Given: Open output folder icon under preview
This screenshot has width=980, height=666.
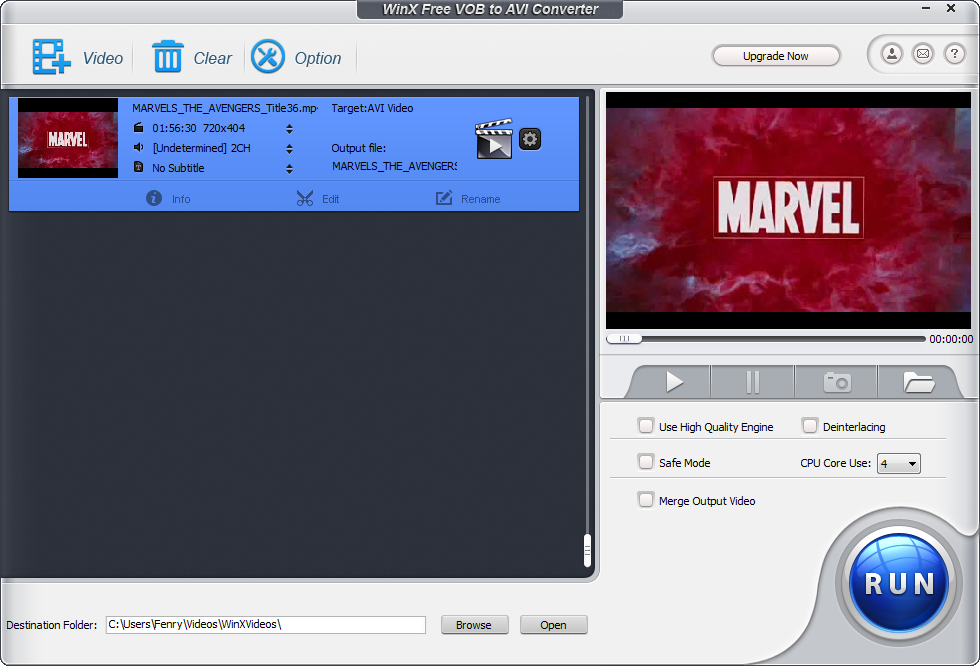Looking at the screenshot, I should point(917,382).
